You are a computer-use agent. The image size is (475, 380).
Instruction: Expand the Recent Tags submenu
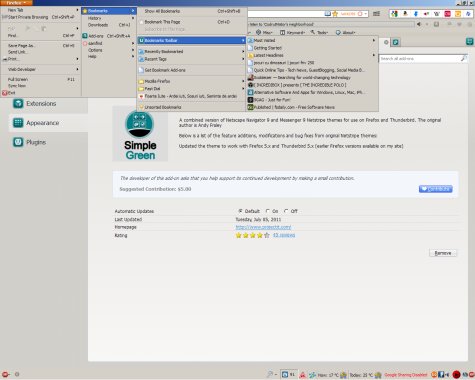tap(192, 59)
